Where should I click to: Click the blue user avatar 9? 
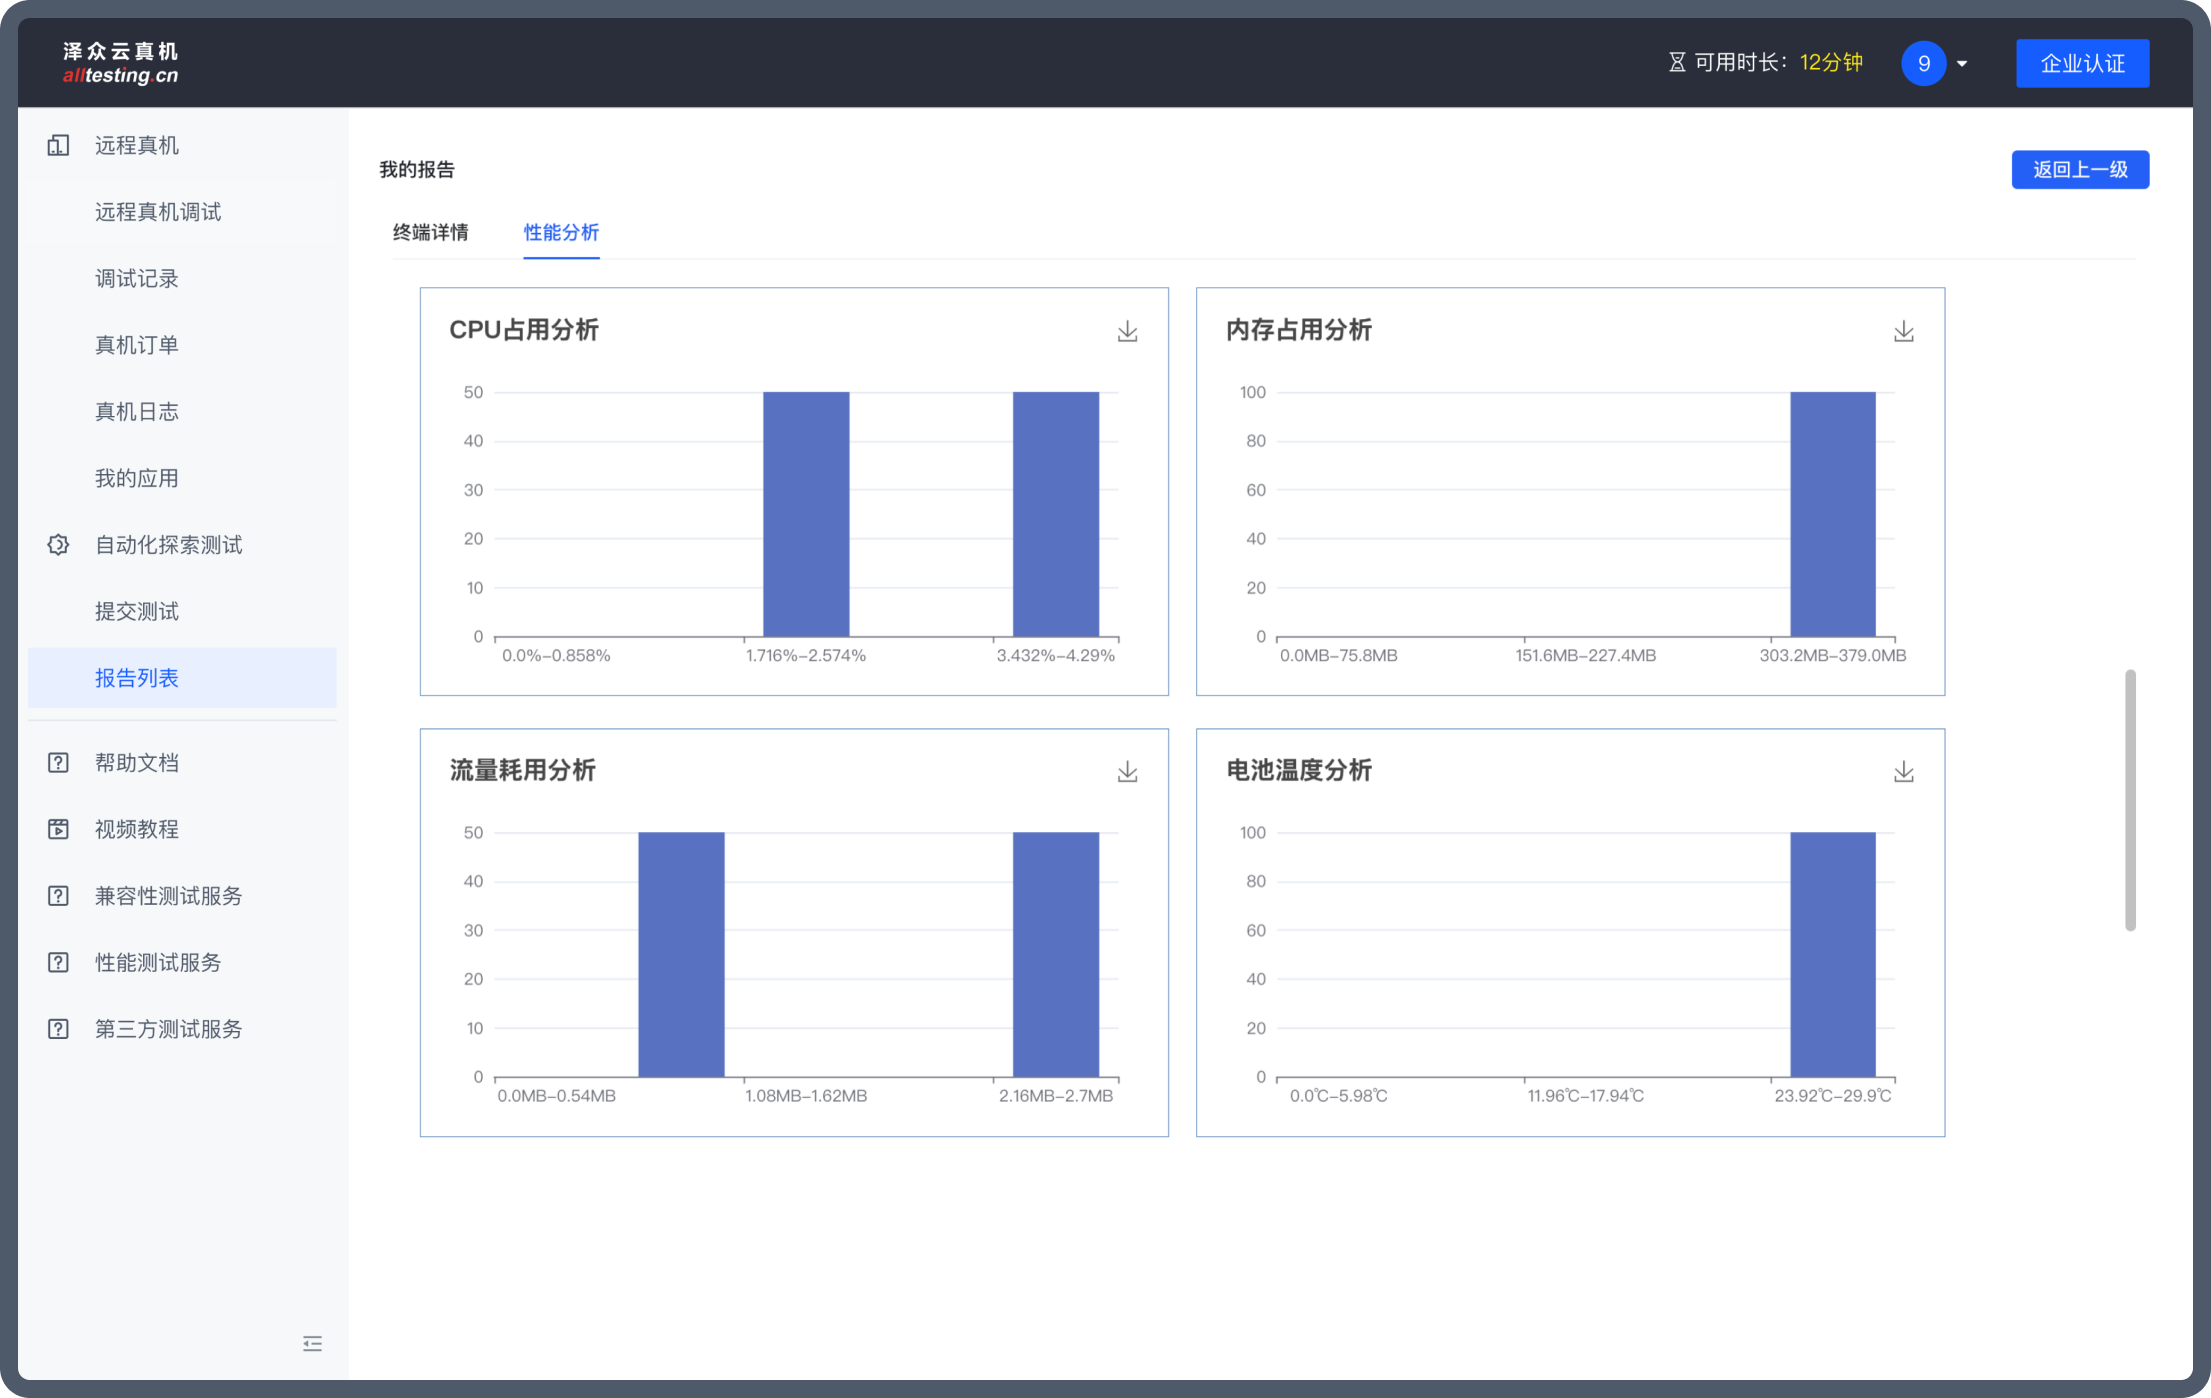[1923, 63]
